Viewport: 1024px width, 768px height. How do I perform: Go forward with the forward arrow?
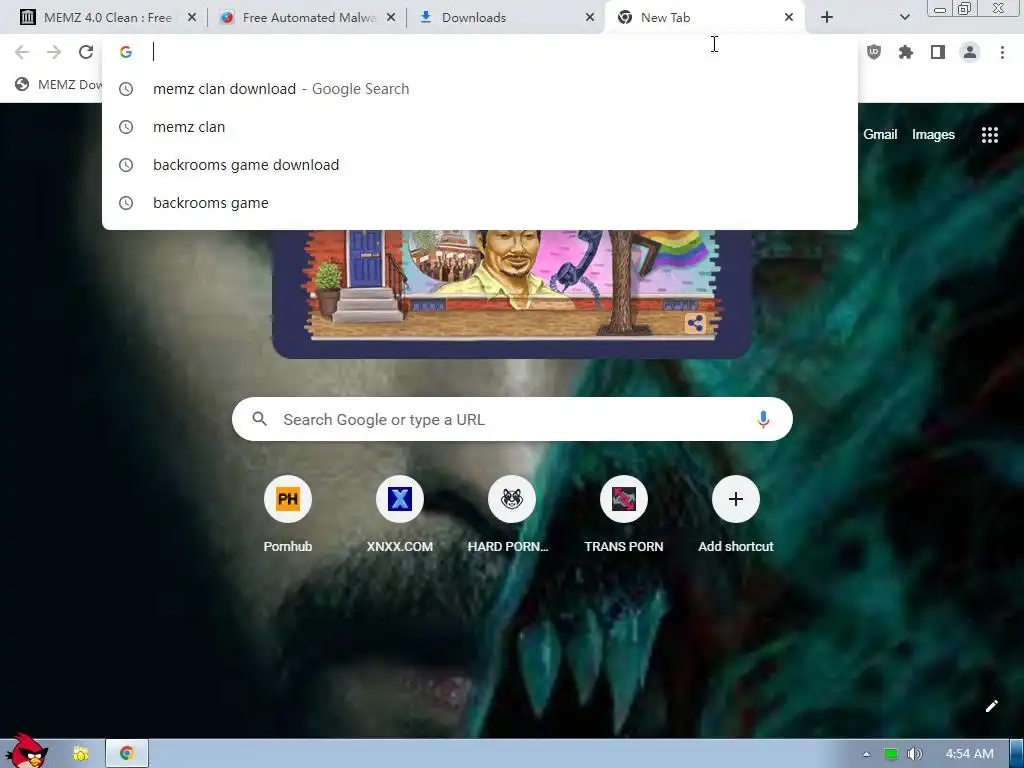pyautogui.click(x=54, y=52)
